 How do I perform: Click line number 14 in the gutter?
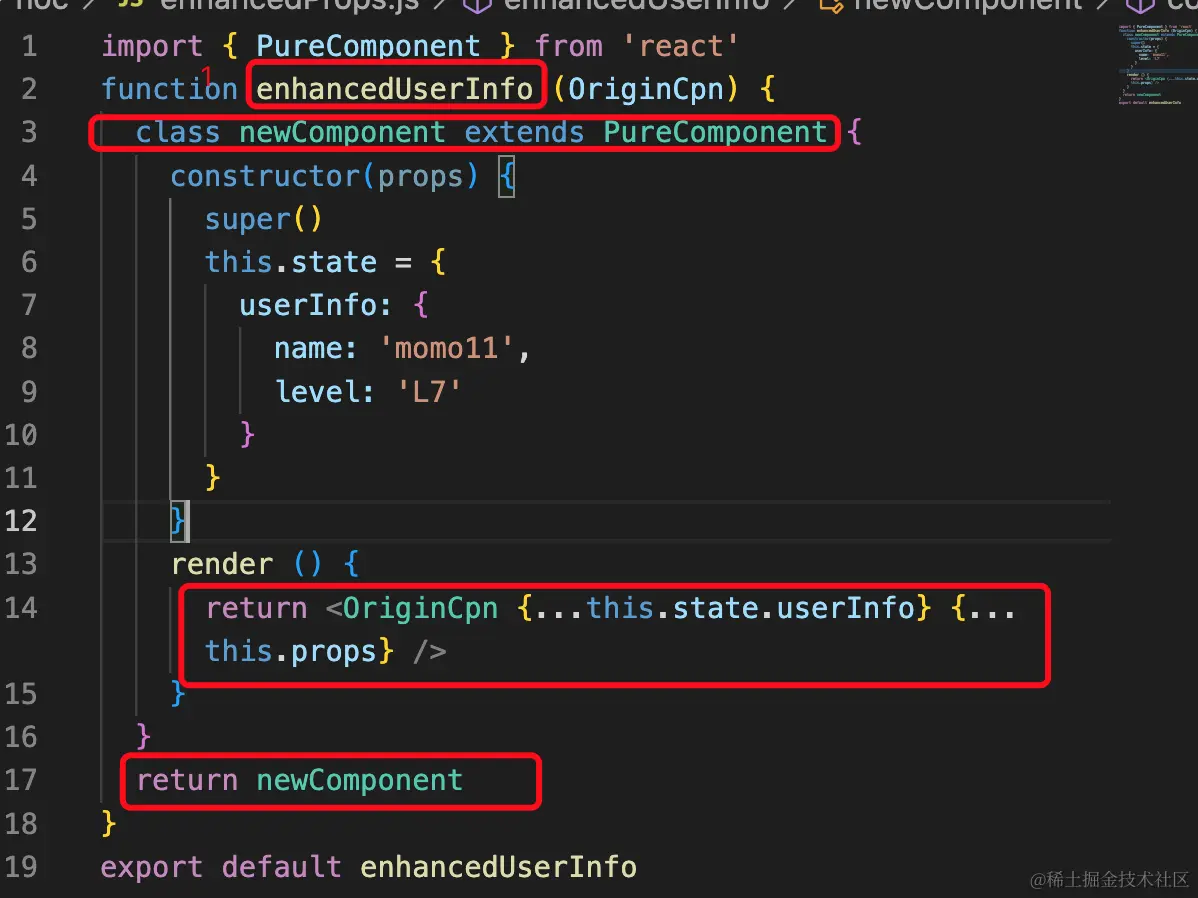(21, 608)
